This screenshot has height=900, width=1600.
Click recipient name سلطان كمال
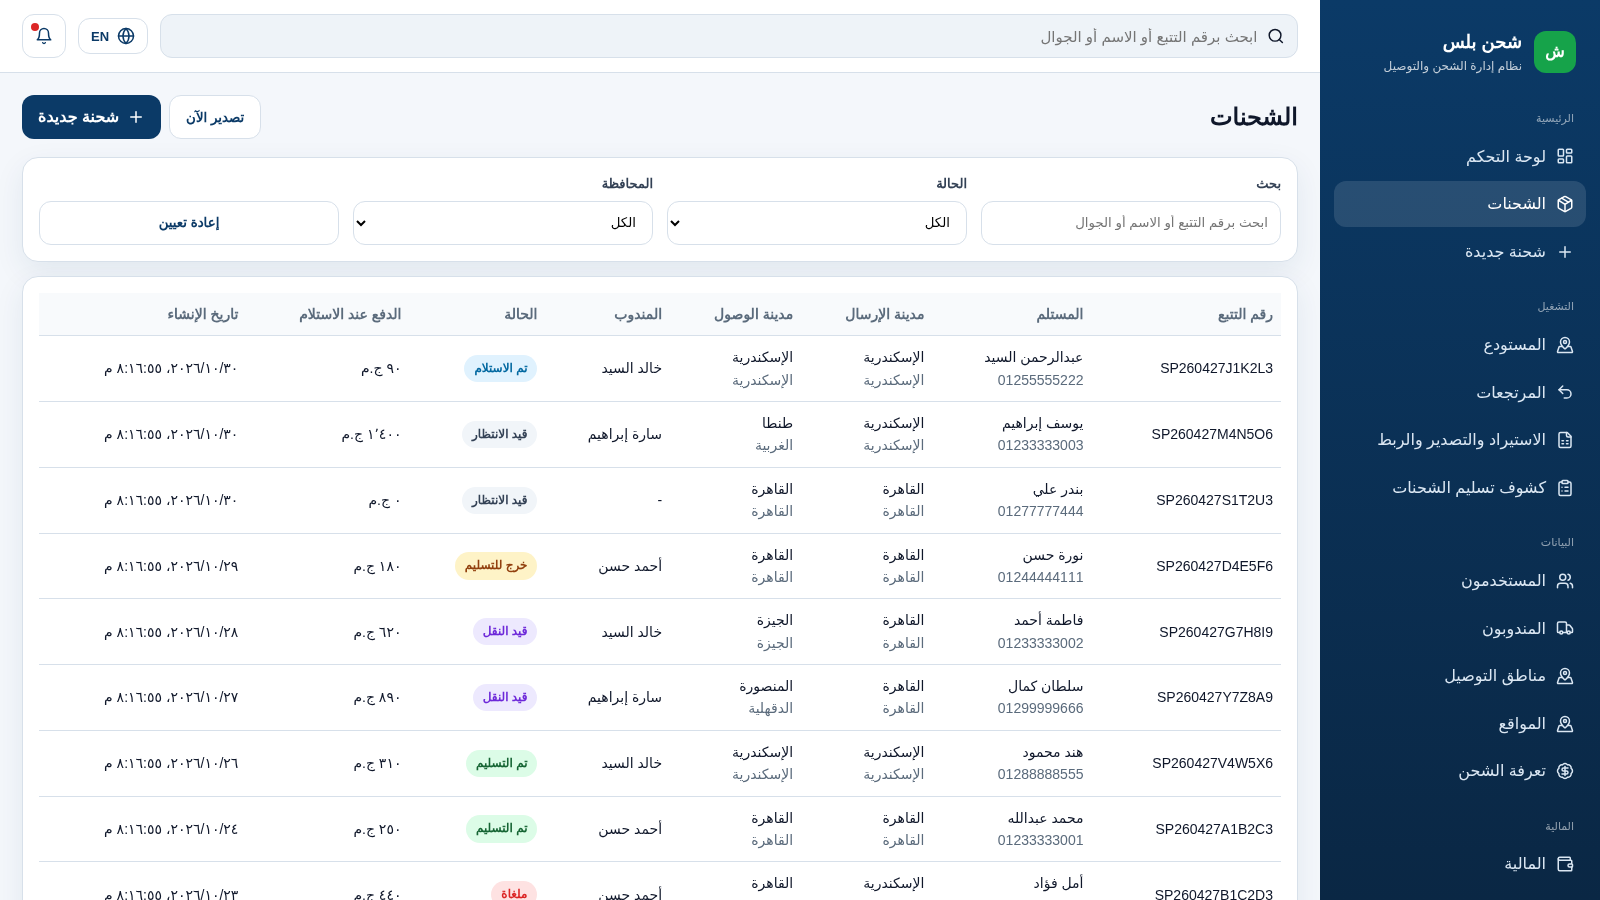point(1045,686)
